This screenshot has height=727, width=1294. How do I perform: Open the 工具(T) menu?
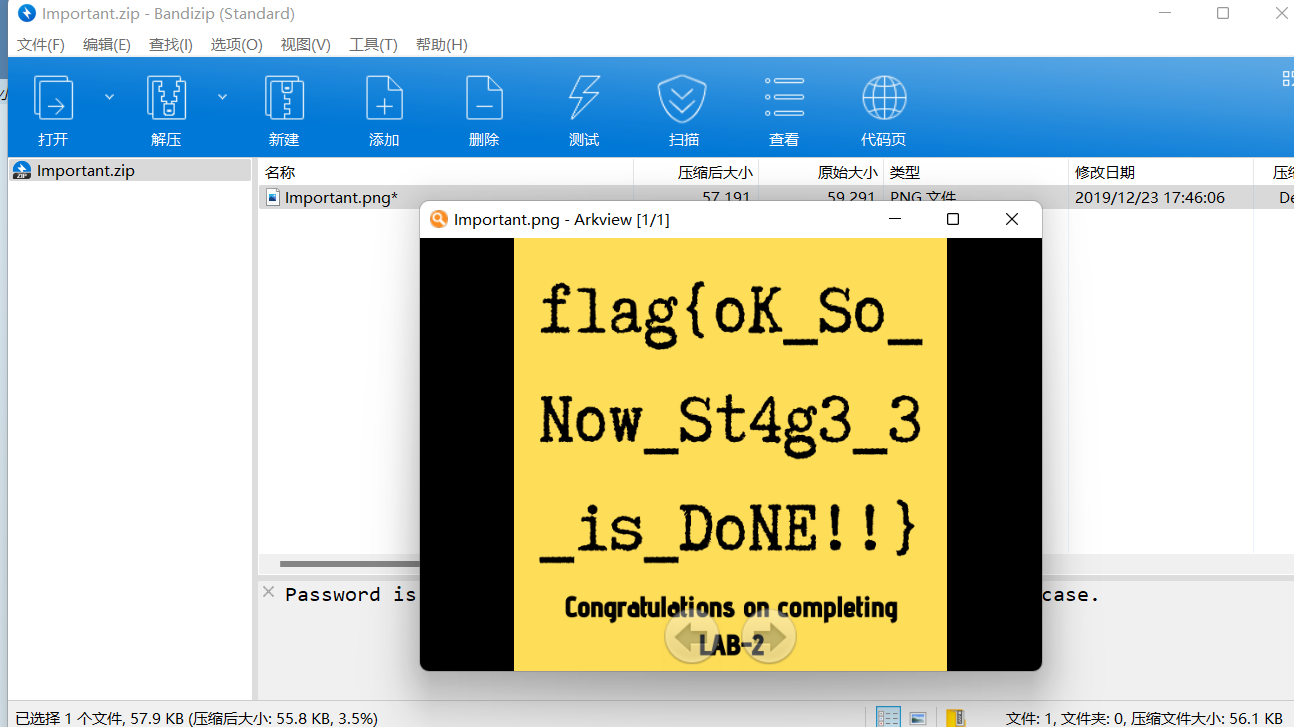pos(373,45)
